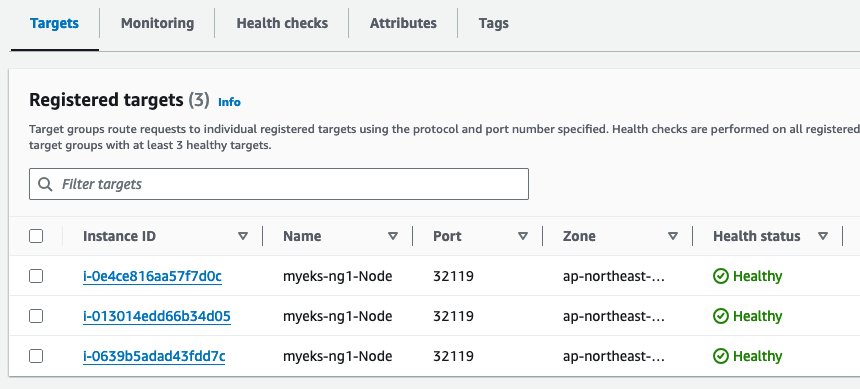Screen dimensions: 860x389
Task: Click port 32119 in the i-013014edd66b34d05 row
Action: pyautogui.click(x=454, y=316)
